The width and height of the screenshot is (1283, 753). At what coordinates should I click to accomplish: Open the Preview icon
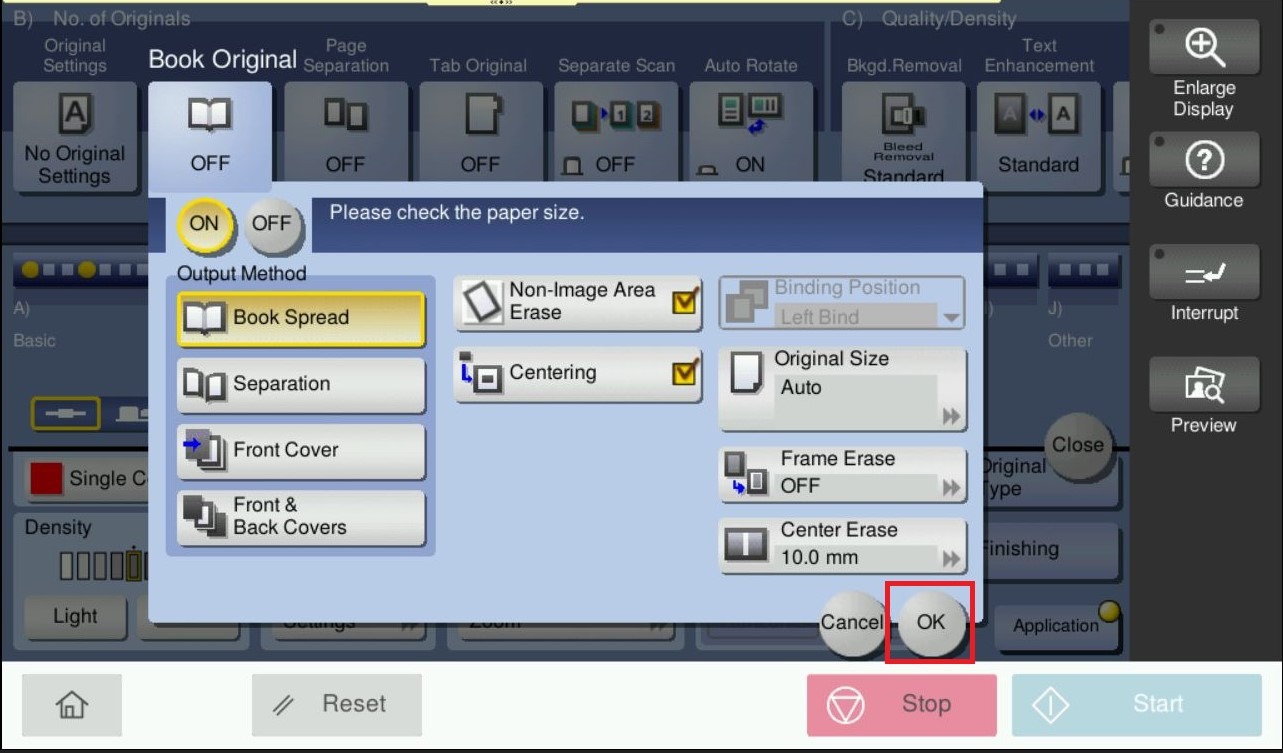pos(1203,385)
